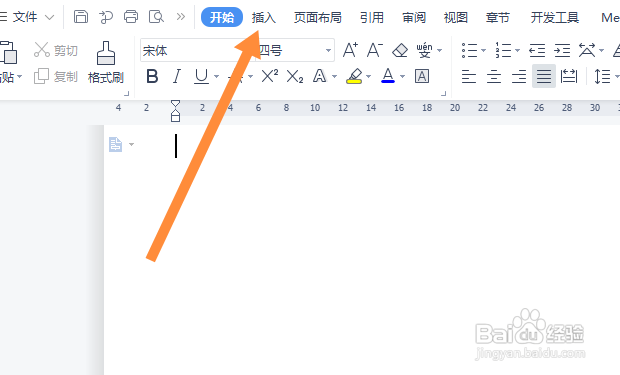Open the 文件 menu
The width and height of the screenshot is (620, 375).
(25, 17)
